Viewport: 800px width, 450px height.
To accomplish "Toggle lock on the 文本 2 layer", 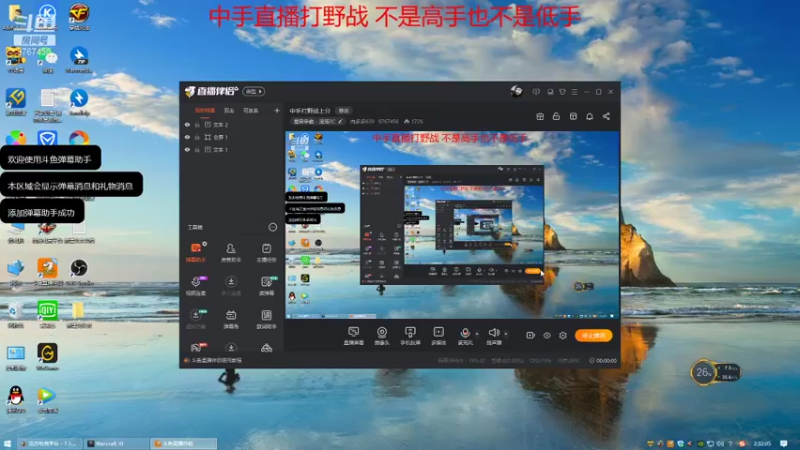I will [197, 124].
